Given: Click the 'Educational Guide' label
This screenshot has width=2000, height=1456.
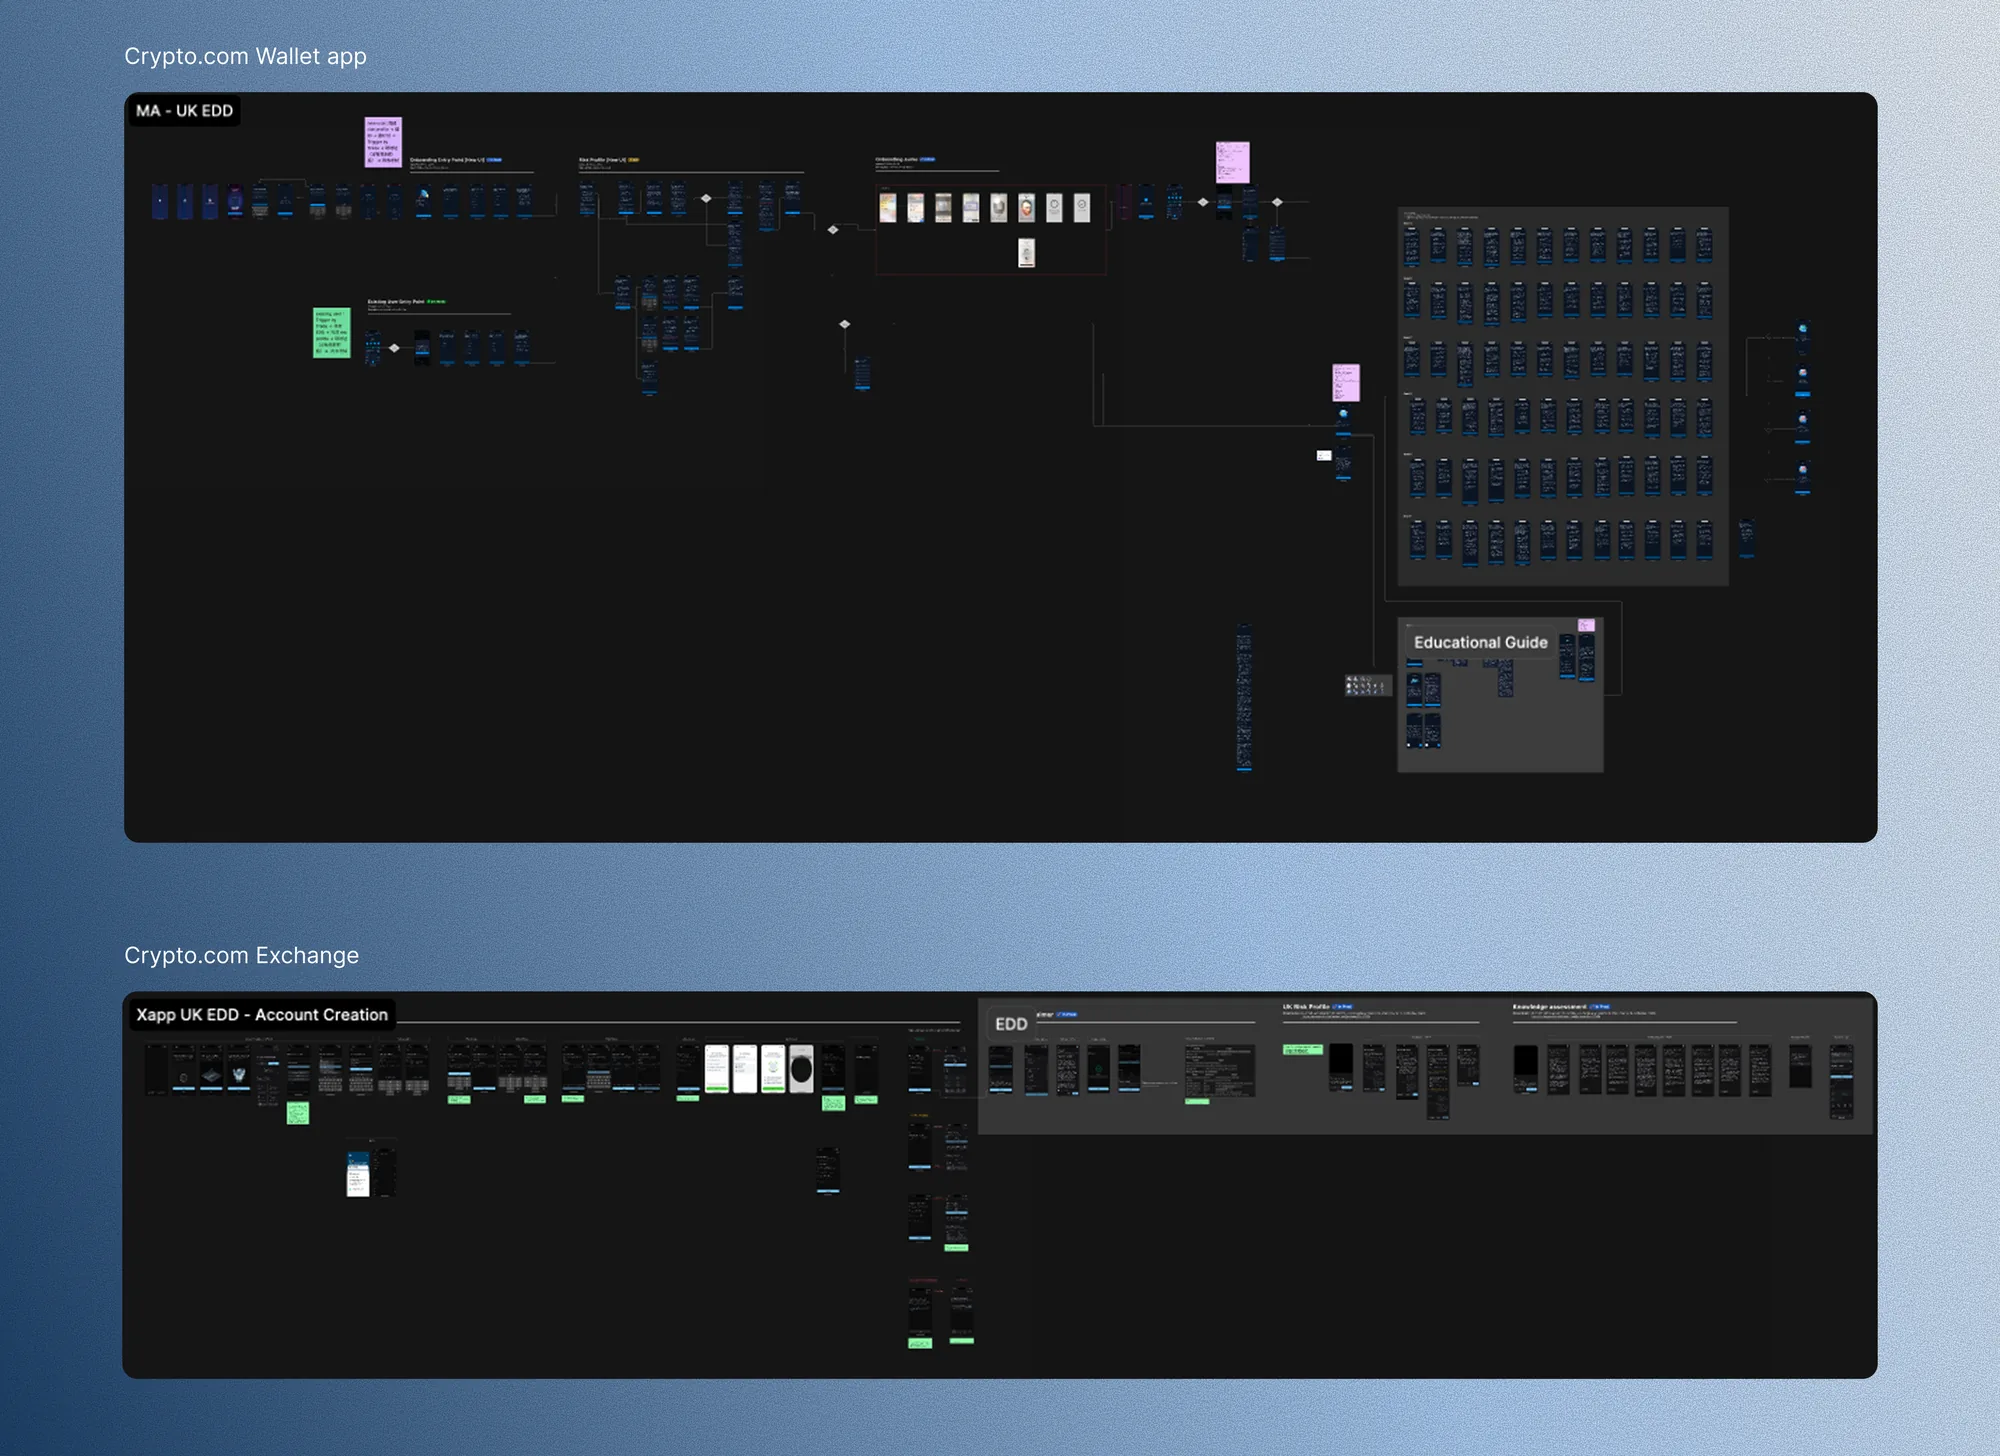Looking at the screenshot, I should [1480, 643].
